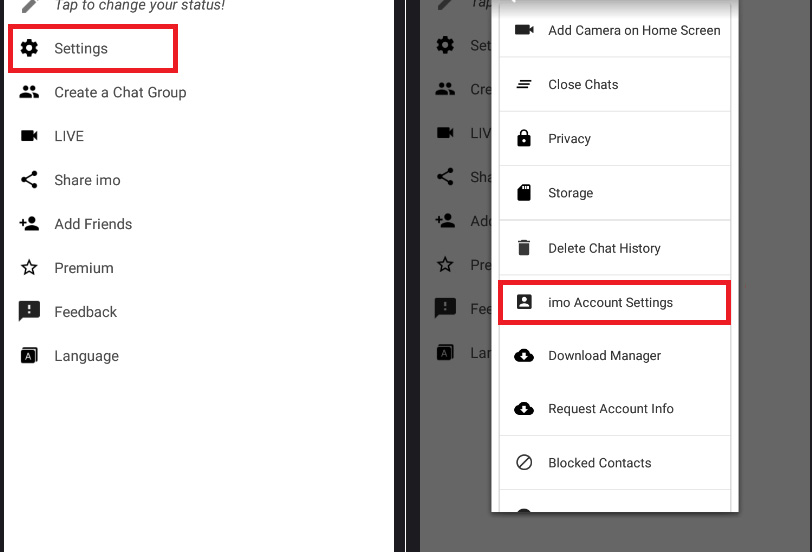Click the cloud icon beside Request Account Info
This screenshot has height=552, width=812.
[x=524, y=408]
